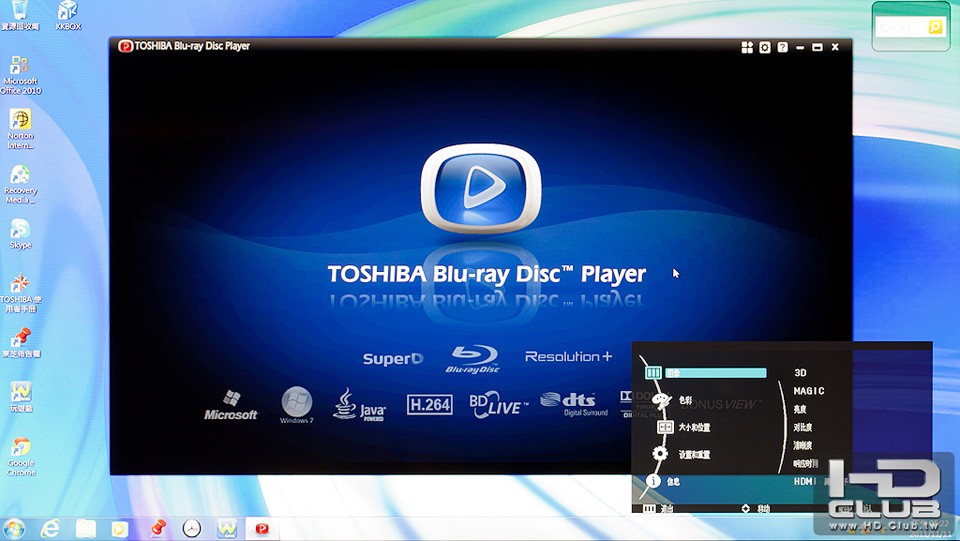Click the TOSHIBA Blu-ray Disc Player title text

[192, 46]
